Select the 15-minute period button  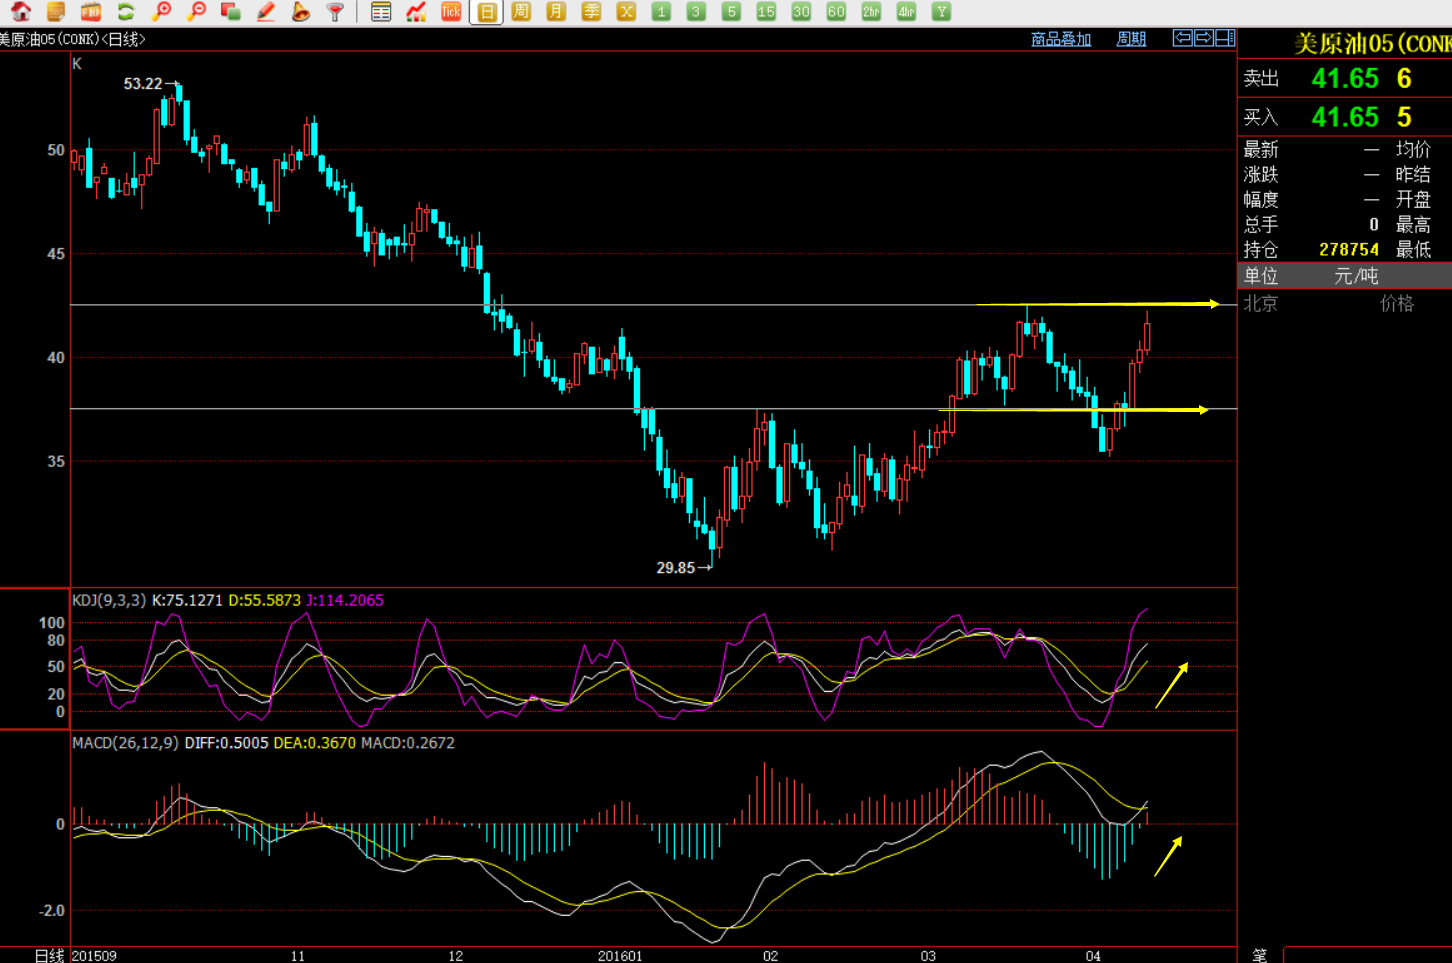tap(766, 12)
